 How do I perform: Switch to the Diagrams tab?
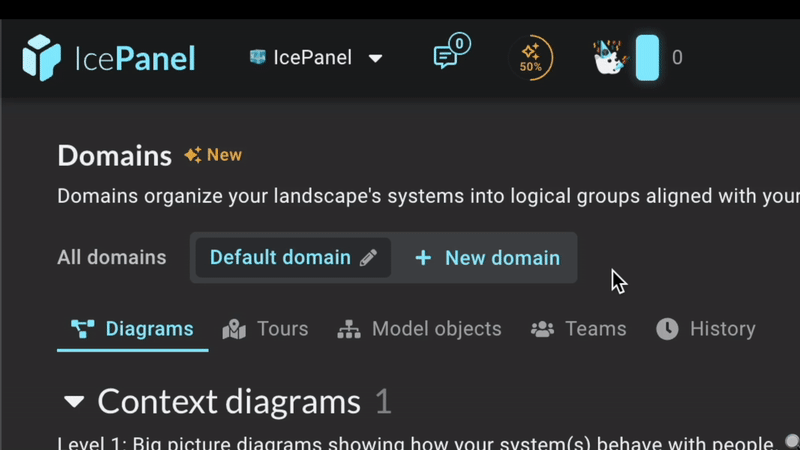[133, 329]
